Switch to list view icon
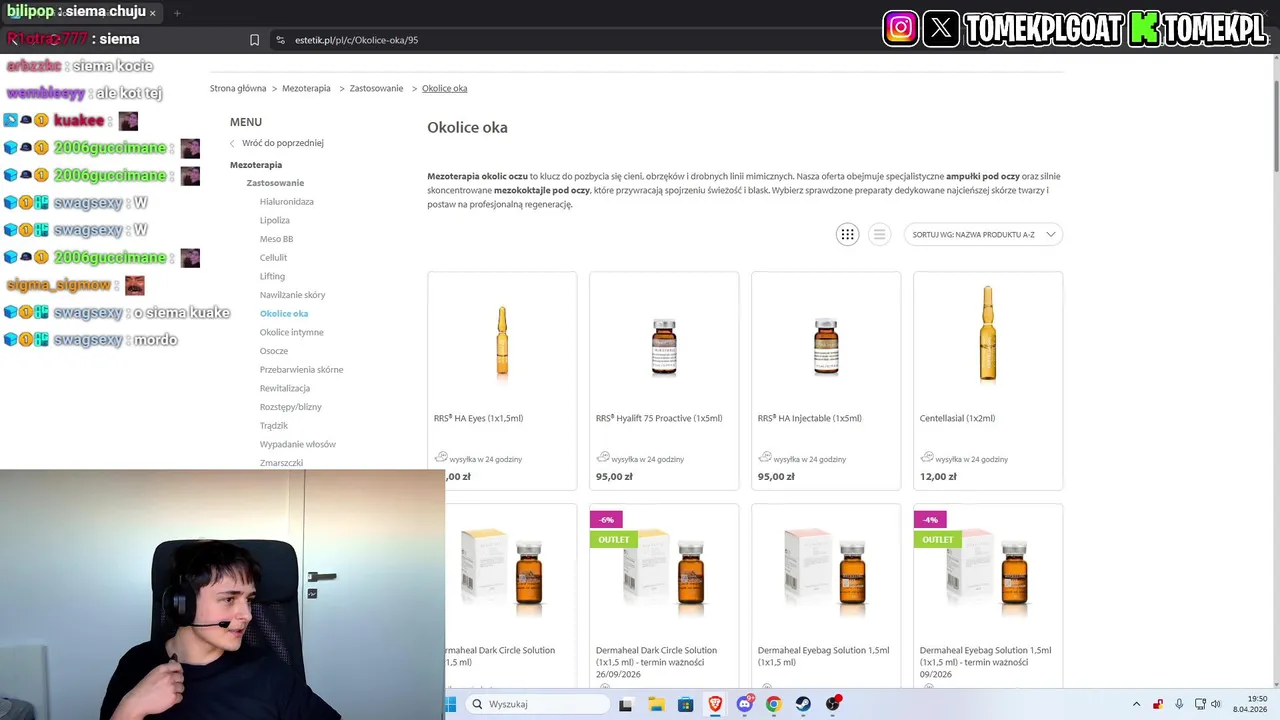The image size is (1280, 720). click(x=879, y=234)
